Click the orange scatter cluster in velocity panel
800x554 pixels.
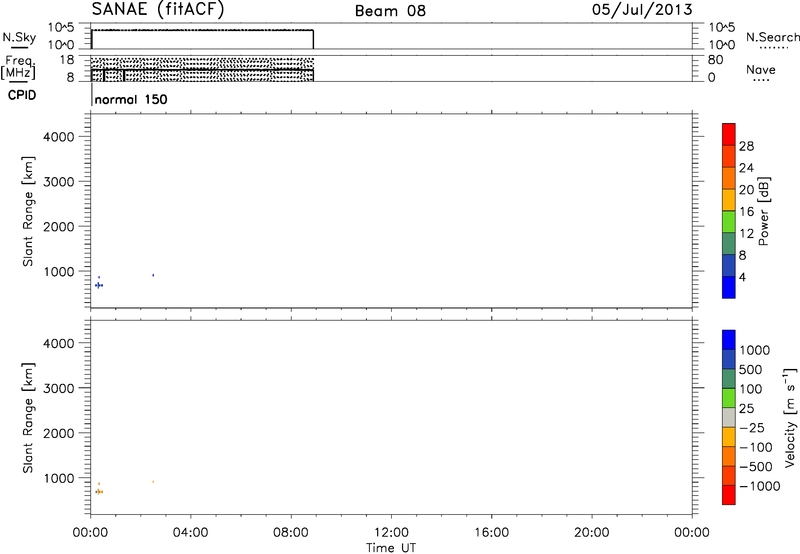(99, 491)
